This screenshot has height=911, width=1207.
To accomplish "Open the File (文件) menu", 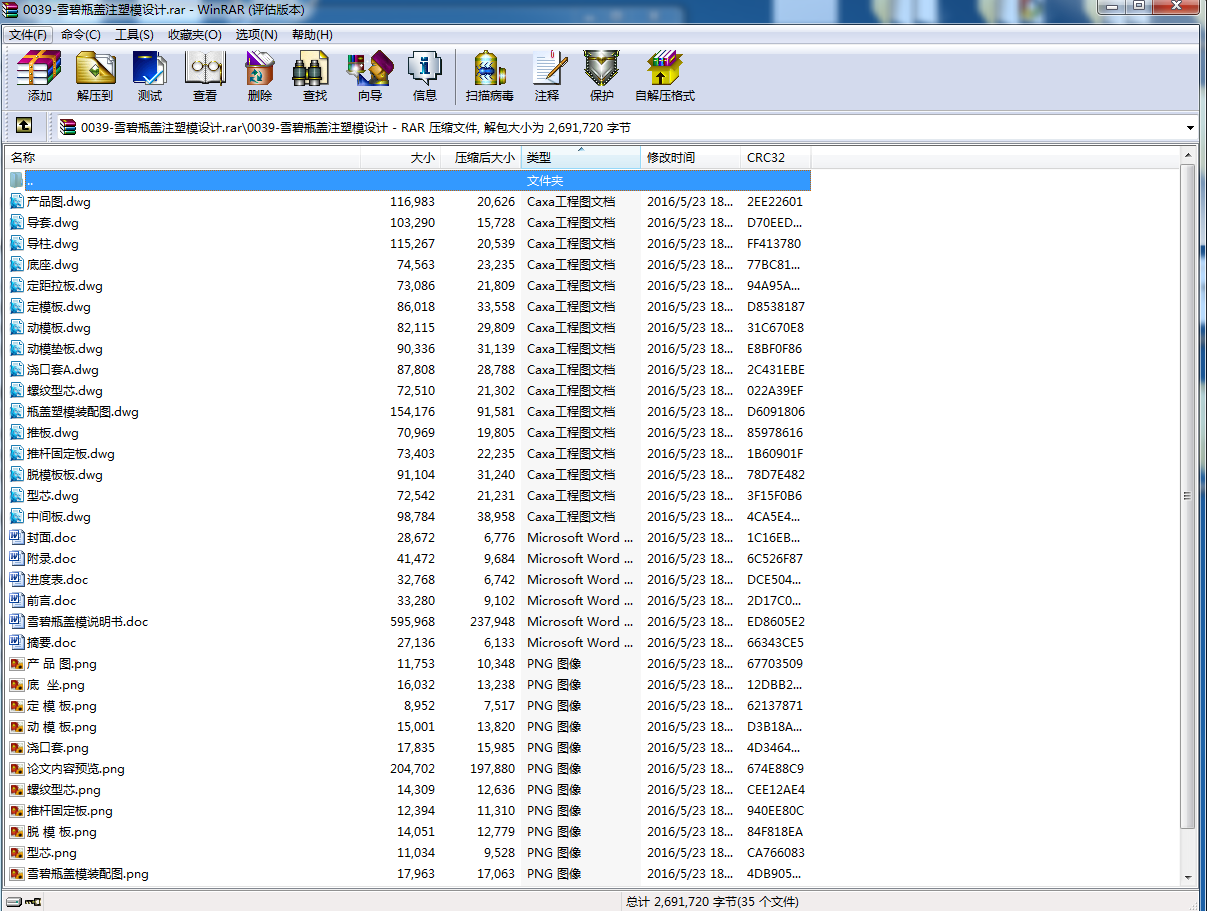I will click(x=28, y=34).
